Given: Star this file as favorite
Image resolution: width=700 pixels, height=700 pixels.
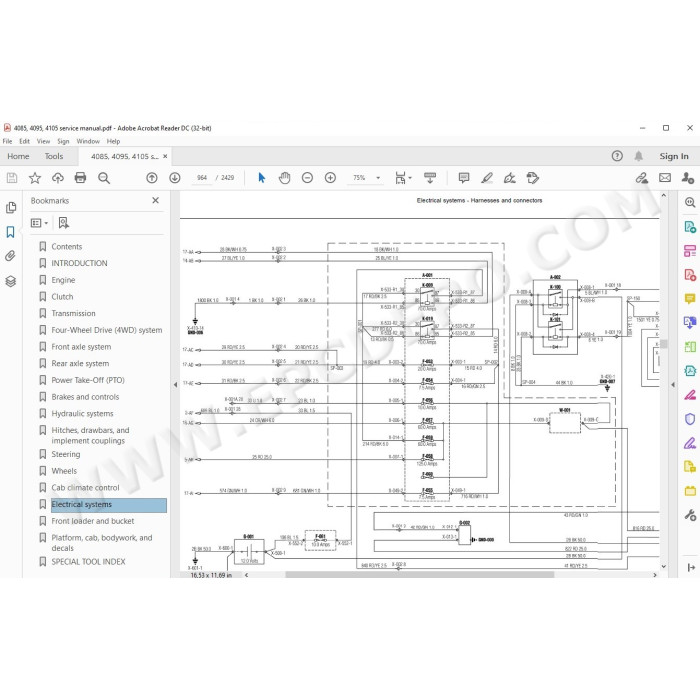Looking at the screenshot, I should (35, 178).
